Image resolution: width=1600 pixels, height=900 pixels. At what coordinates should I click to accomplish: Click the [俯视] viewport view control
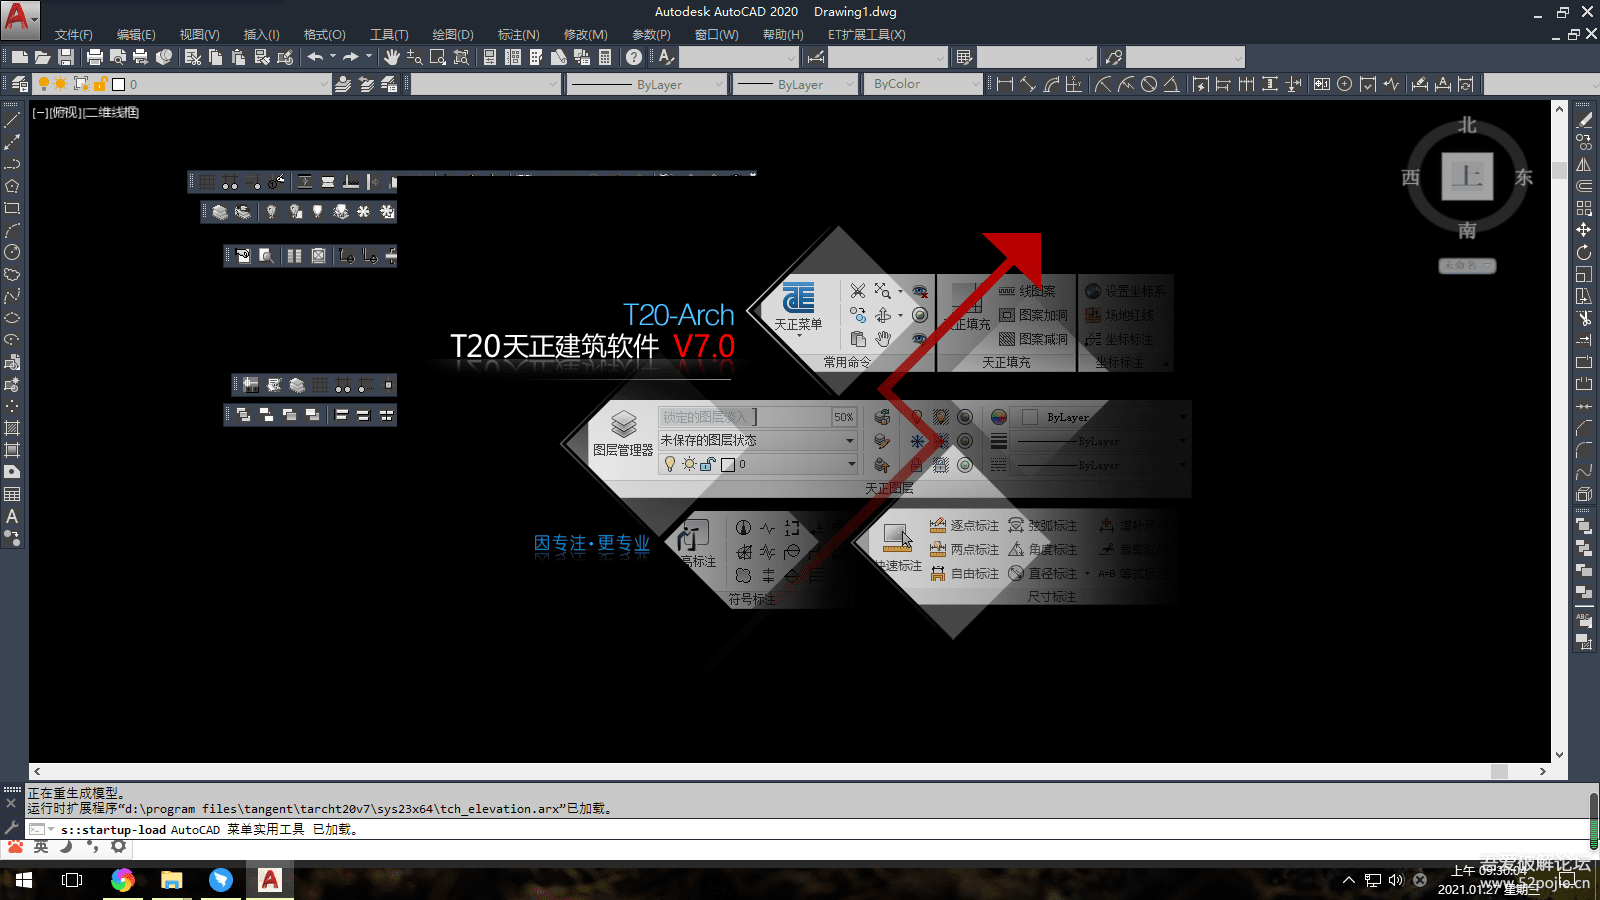pyautogui.click(x=65, y=112)
